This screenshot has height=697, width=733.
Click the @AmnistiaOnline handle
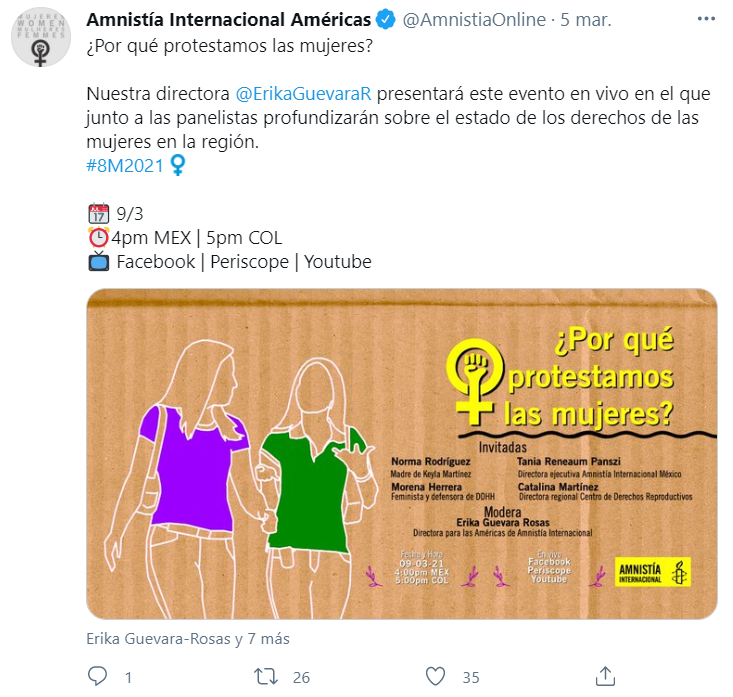[x=474, y=20]
